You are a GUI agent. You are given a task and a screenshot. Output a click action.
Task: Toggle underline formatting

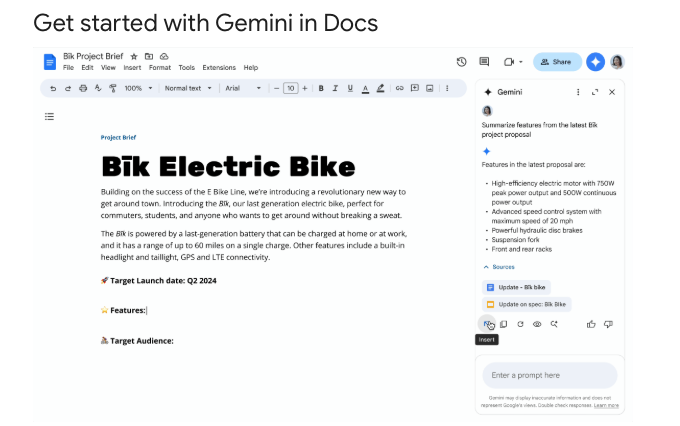pos(350,88)
